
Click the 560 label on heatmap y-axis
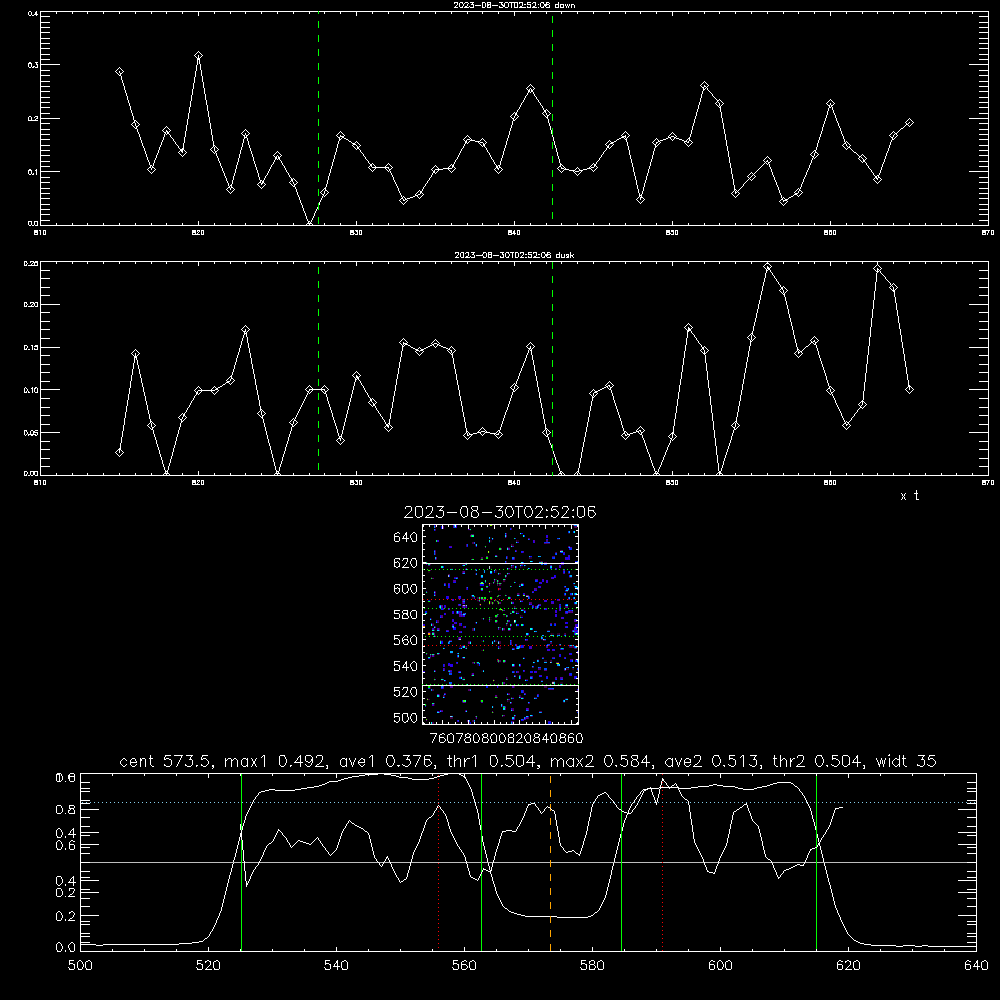[405, 640]
